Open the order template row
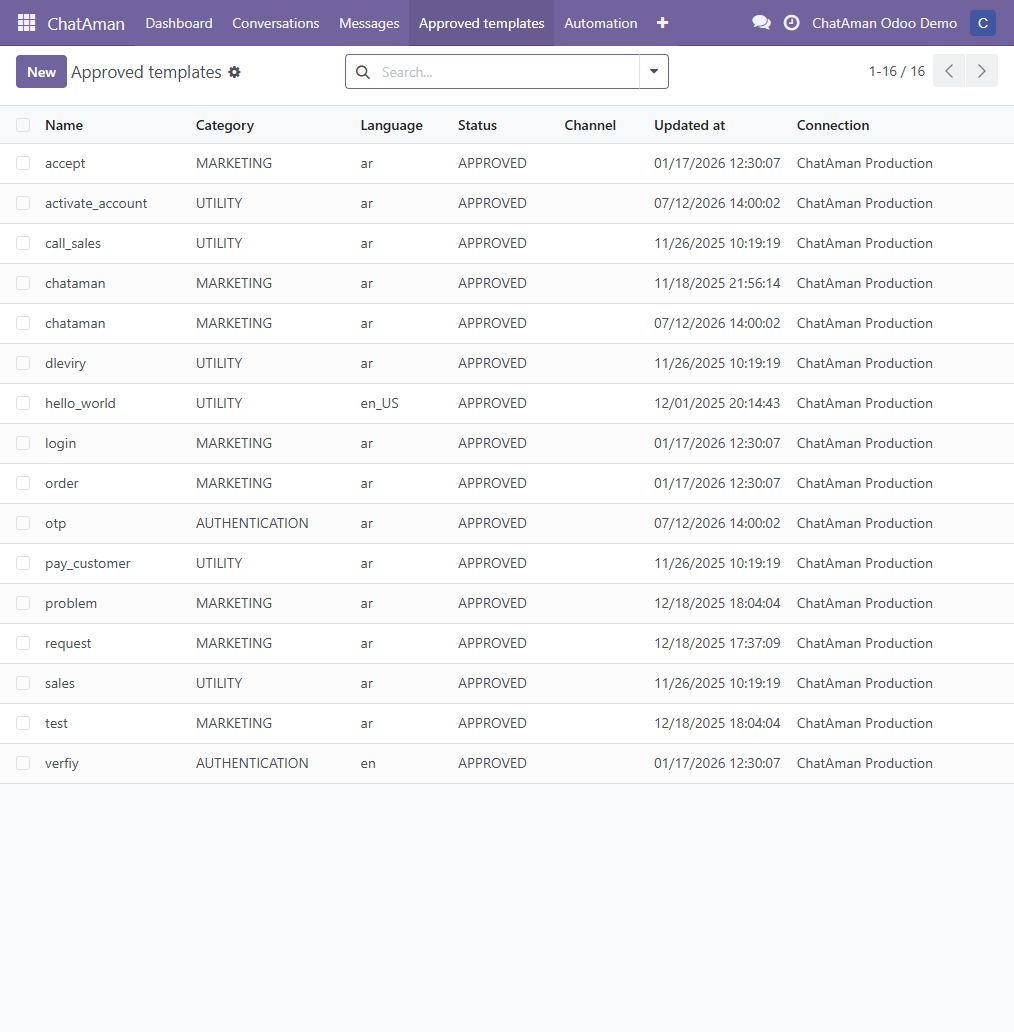1014x1032 pixels. click(x=507, y=484)
